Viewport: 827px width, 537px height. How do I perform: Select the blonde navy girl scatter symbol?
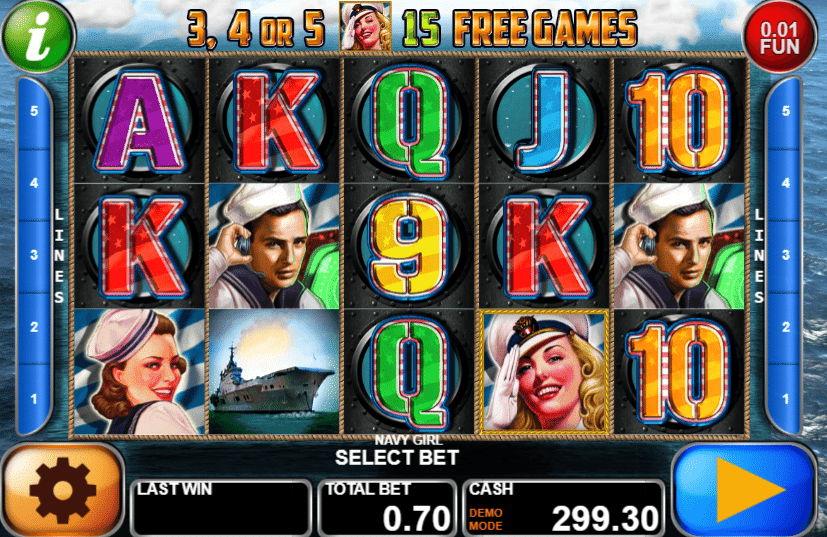tap(545, 372)
